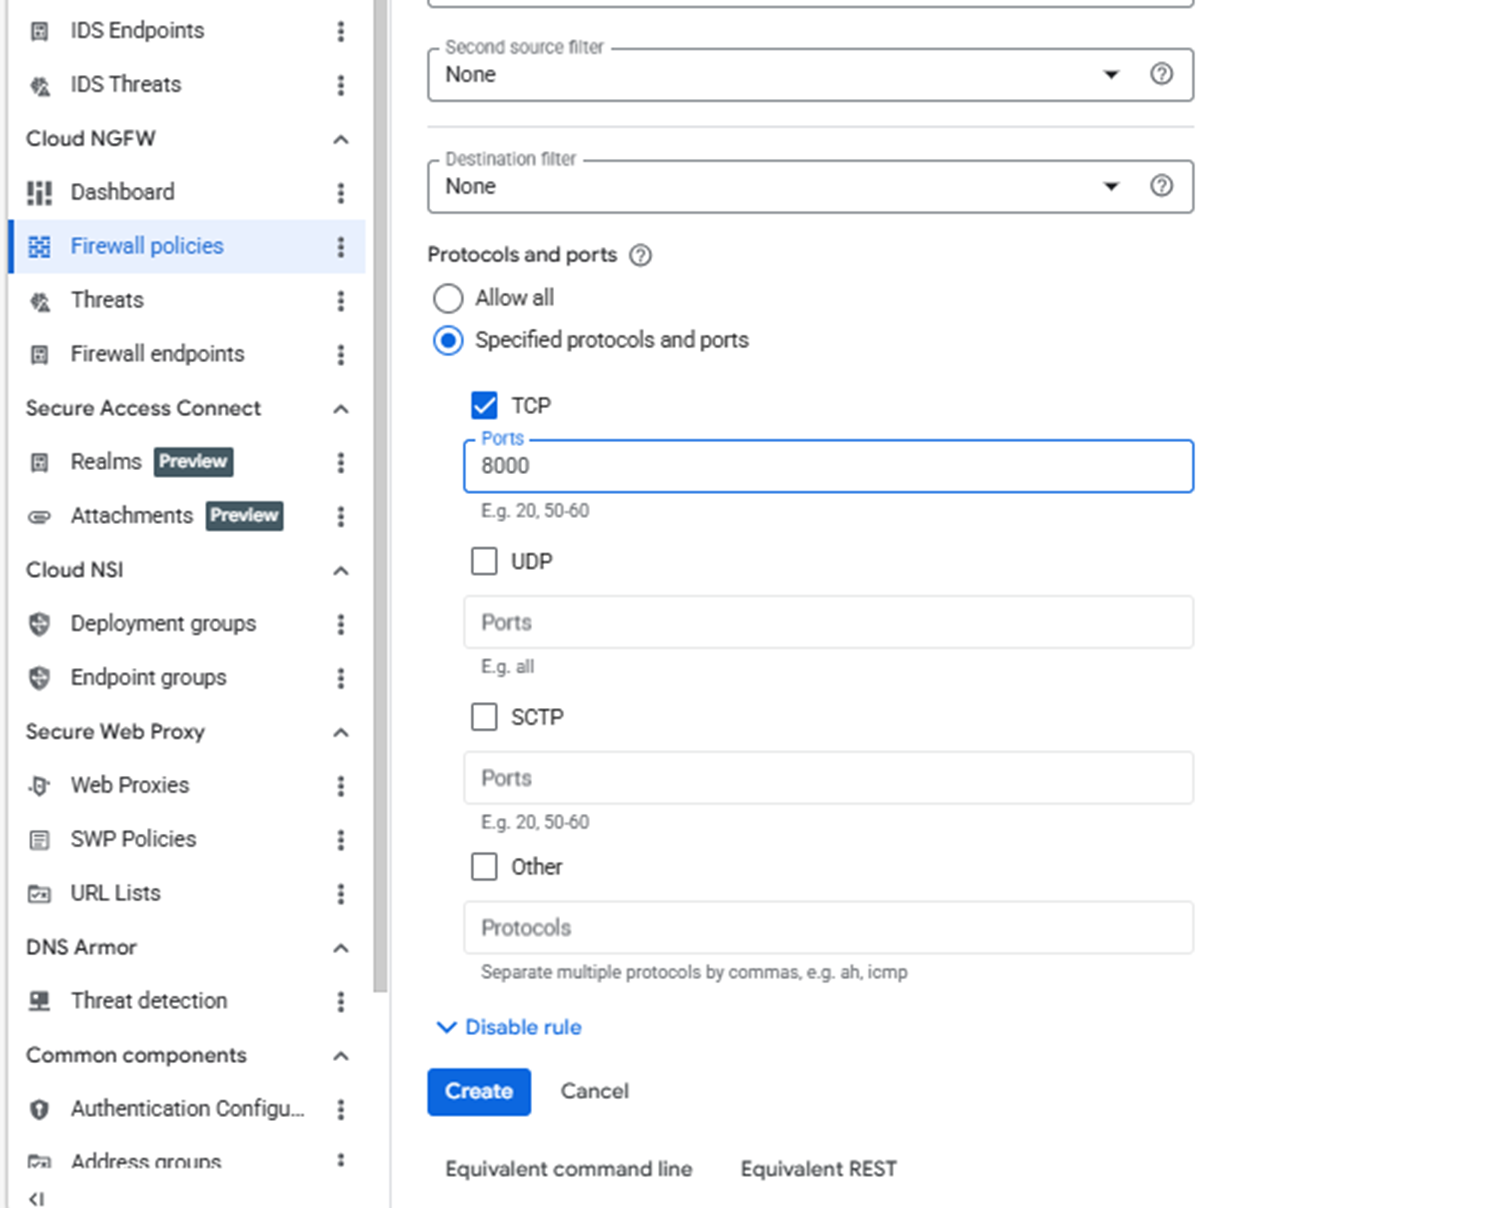Click the help icon for Second source filter

point(1161,74)
